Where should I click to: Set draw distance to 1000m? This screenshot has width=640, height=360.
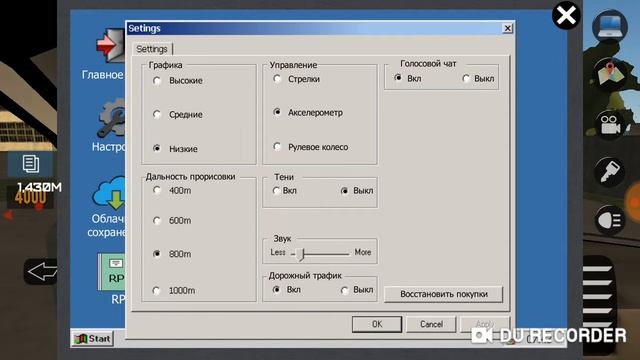point(156,291)
